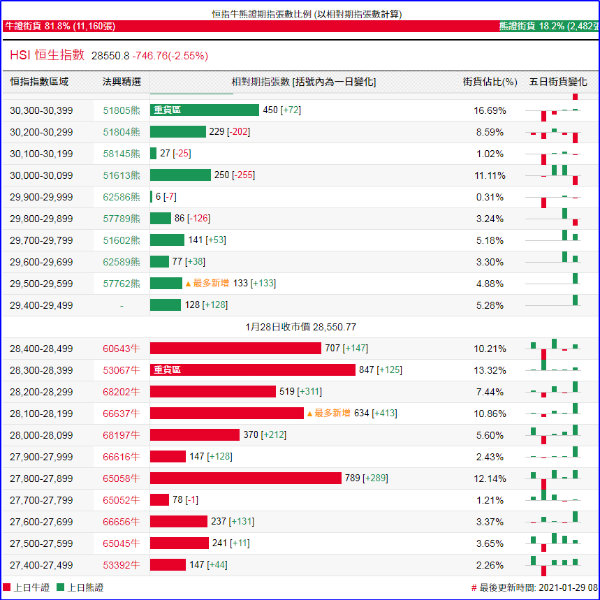Click the orange 最多新增 marker in 28,100-28,199 row
The height and width of the screenshot is (600, 600).
click(x=328, y=413)
